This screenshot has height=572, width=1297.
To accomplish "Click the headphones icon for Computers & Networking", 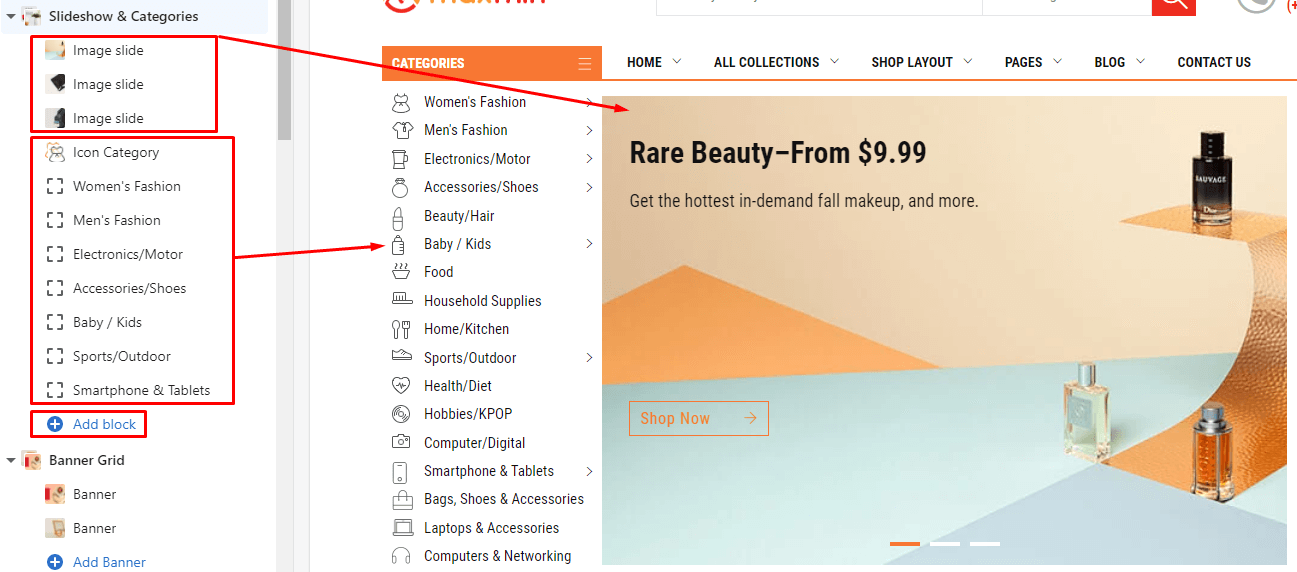I will pyautogui.click(x=401, y=556).
